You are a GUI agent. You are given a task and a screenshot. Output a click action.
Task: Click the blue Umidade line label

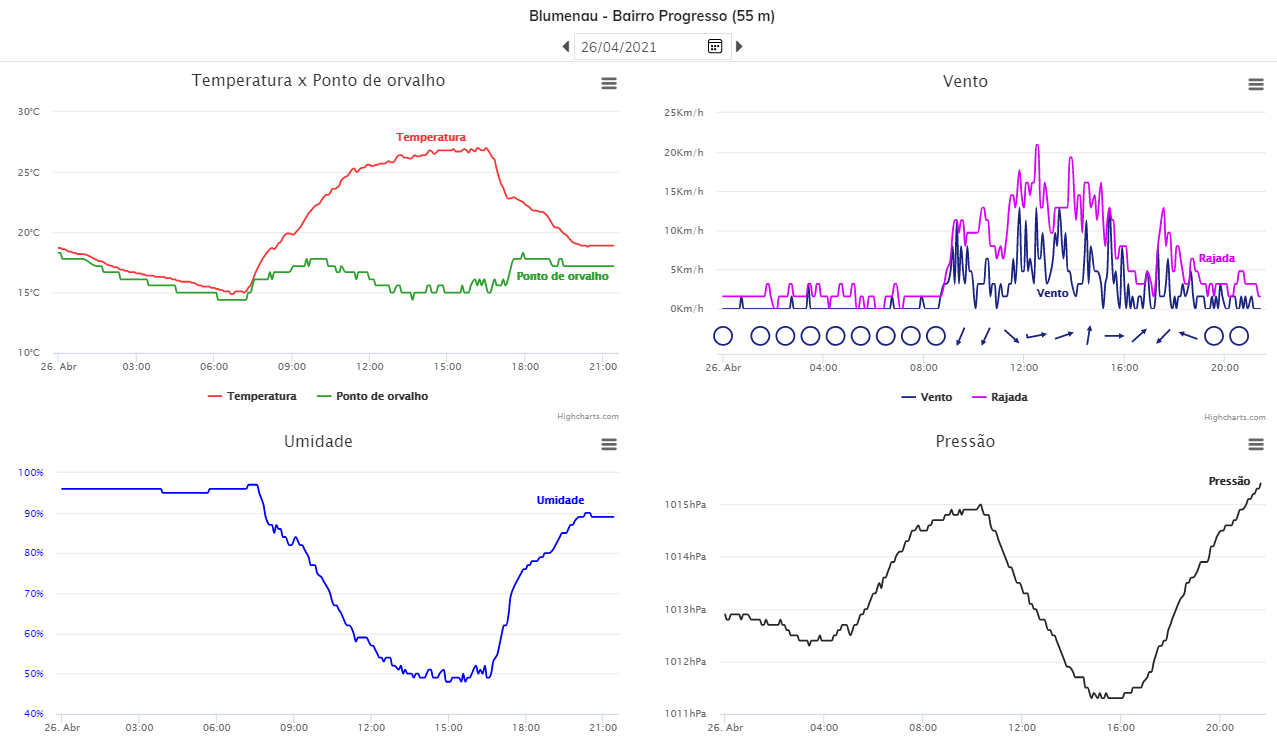(560, 500)
